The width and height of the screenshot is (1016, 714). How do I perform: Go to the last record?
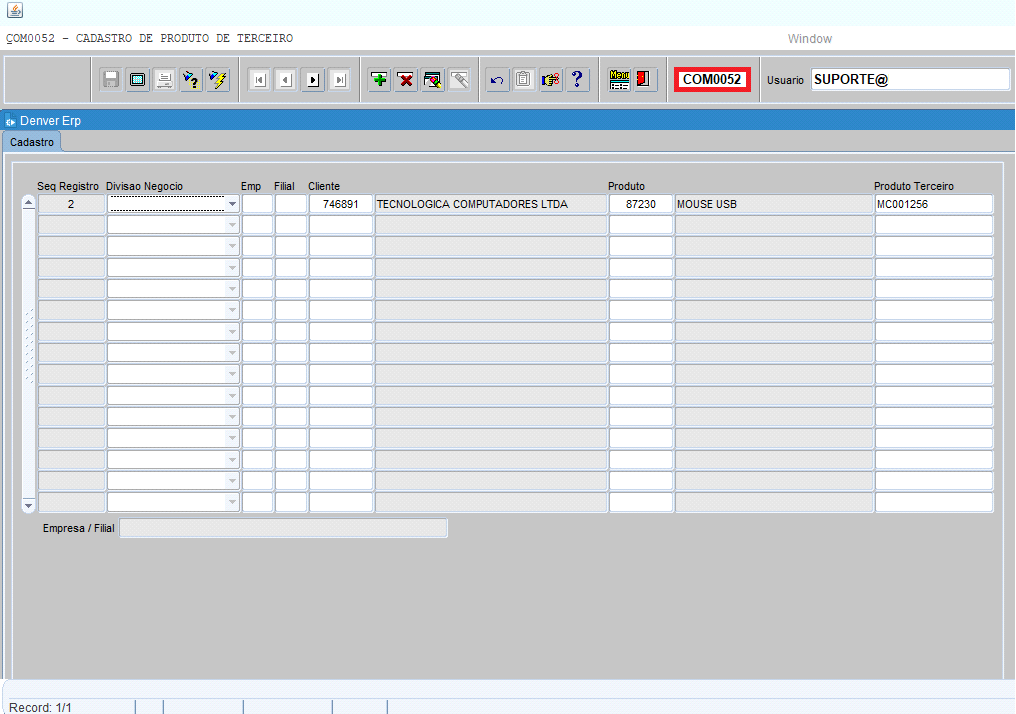click(x=340, y=80)
